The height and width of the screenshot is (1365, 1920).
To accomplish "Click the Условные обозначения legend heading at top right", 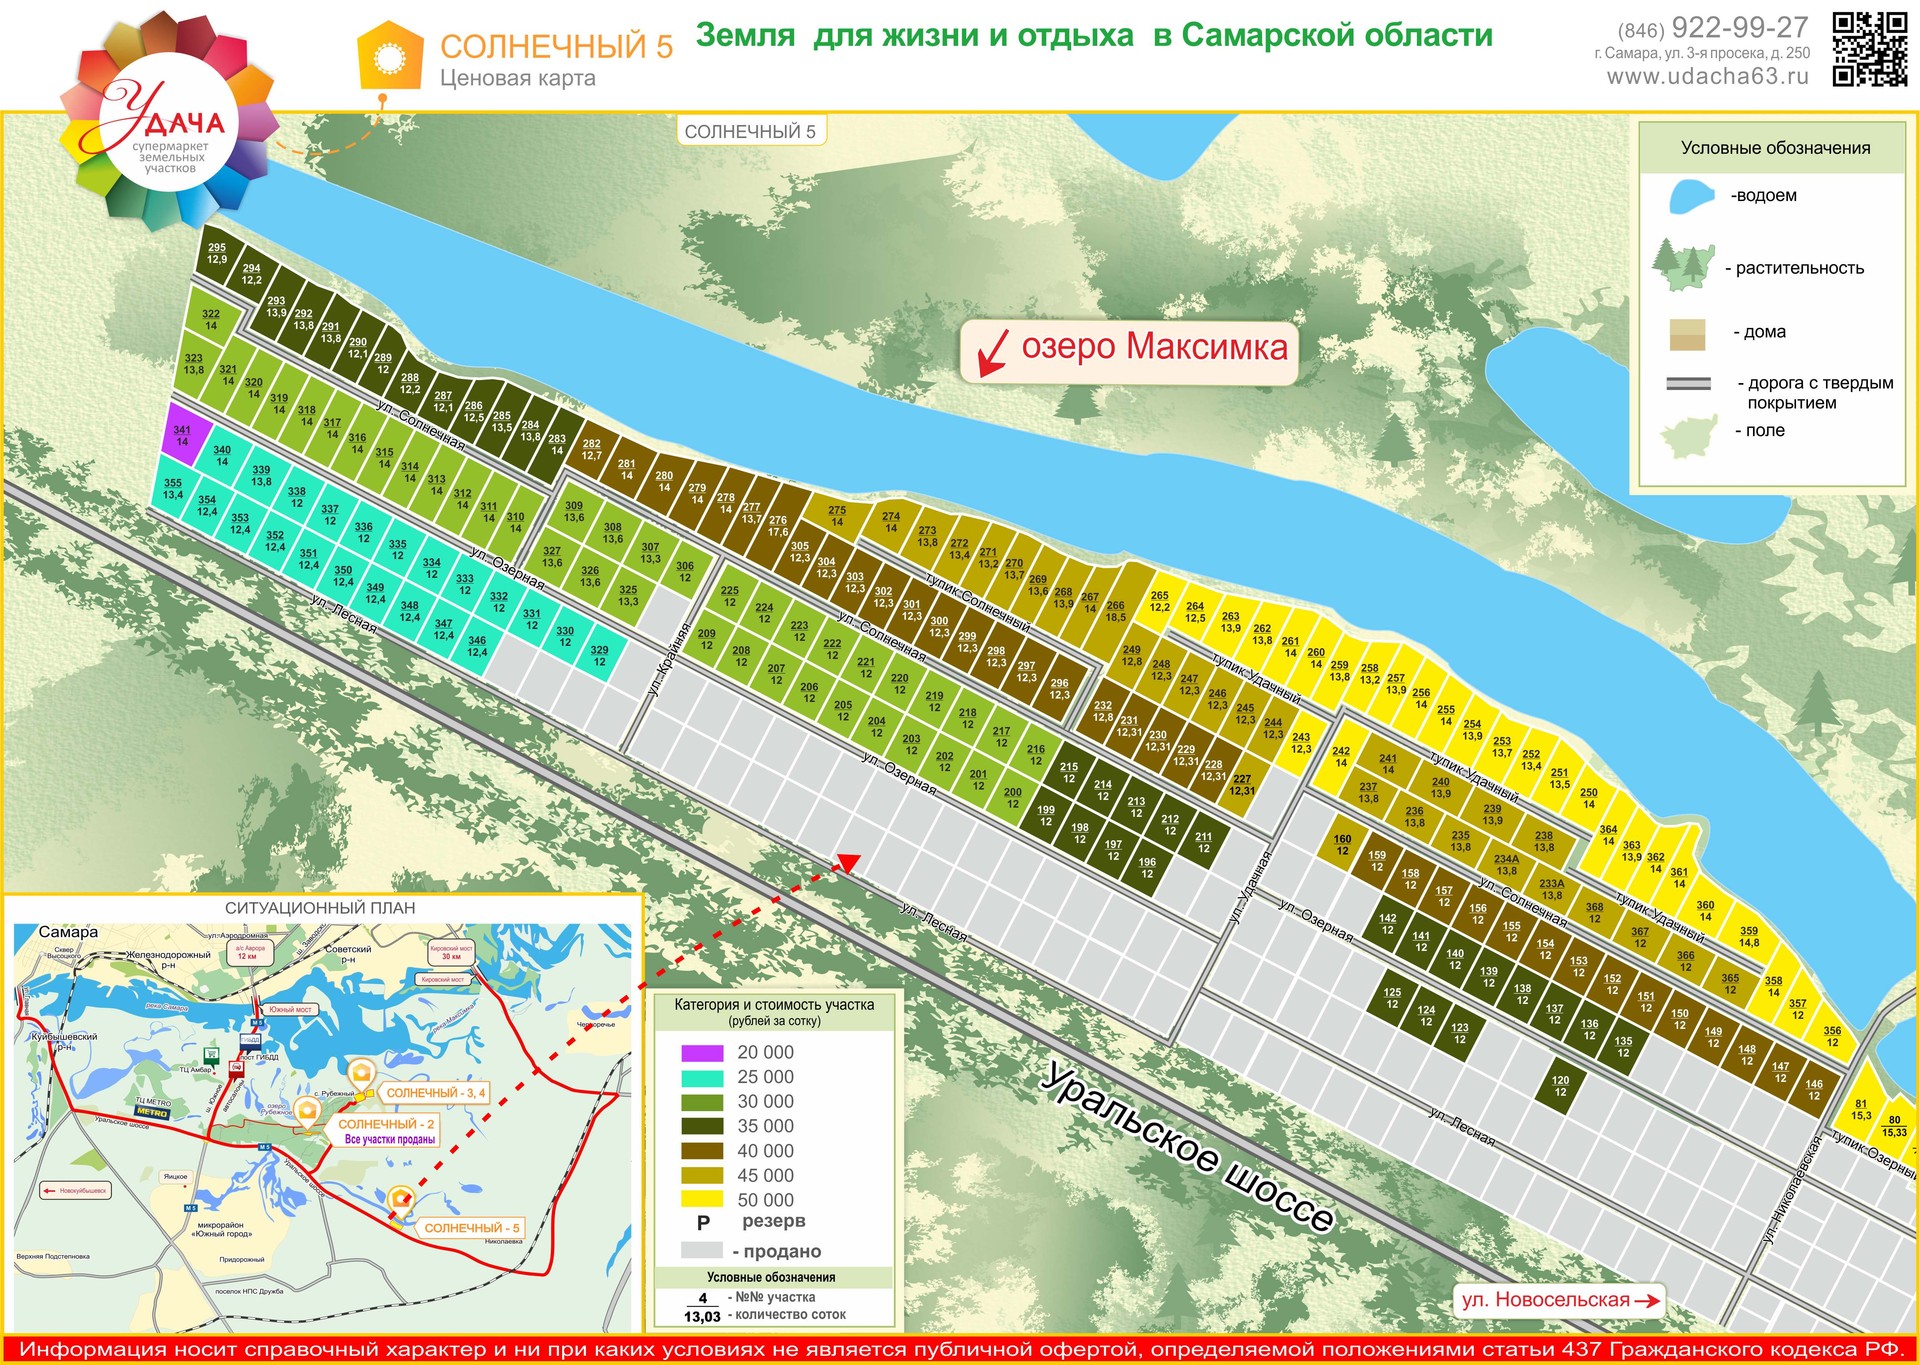I will pyautogui.click(x=1775, y=148).
